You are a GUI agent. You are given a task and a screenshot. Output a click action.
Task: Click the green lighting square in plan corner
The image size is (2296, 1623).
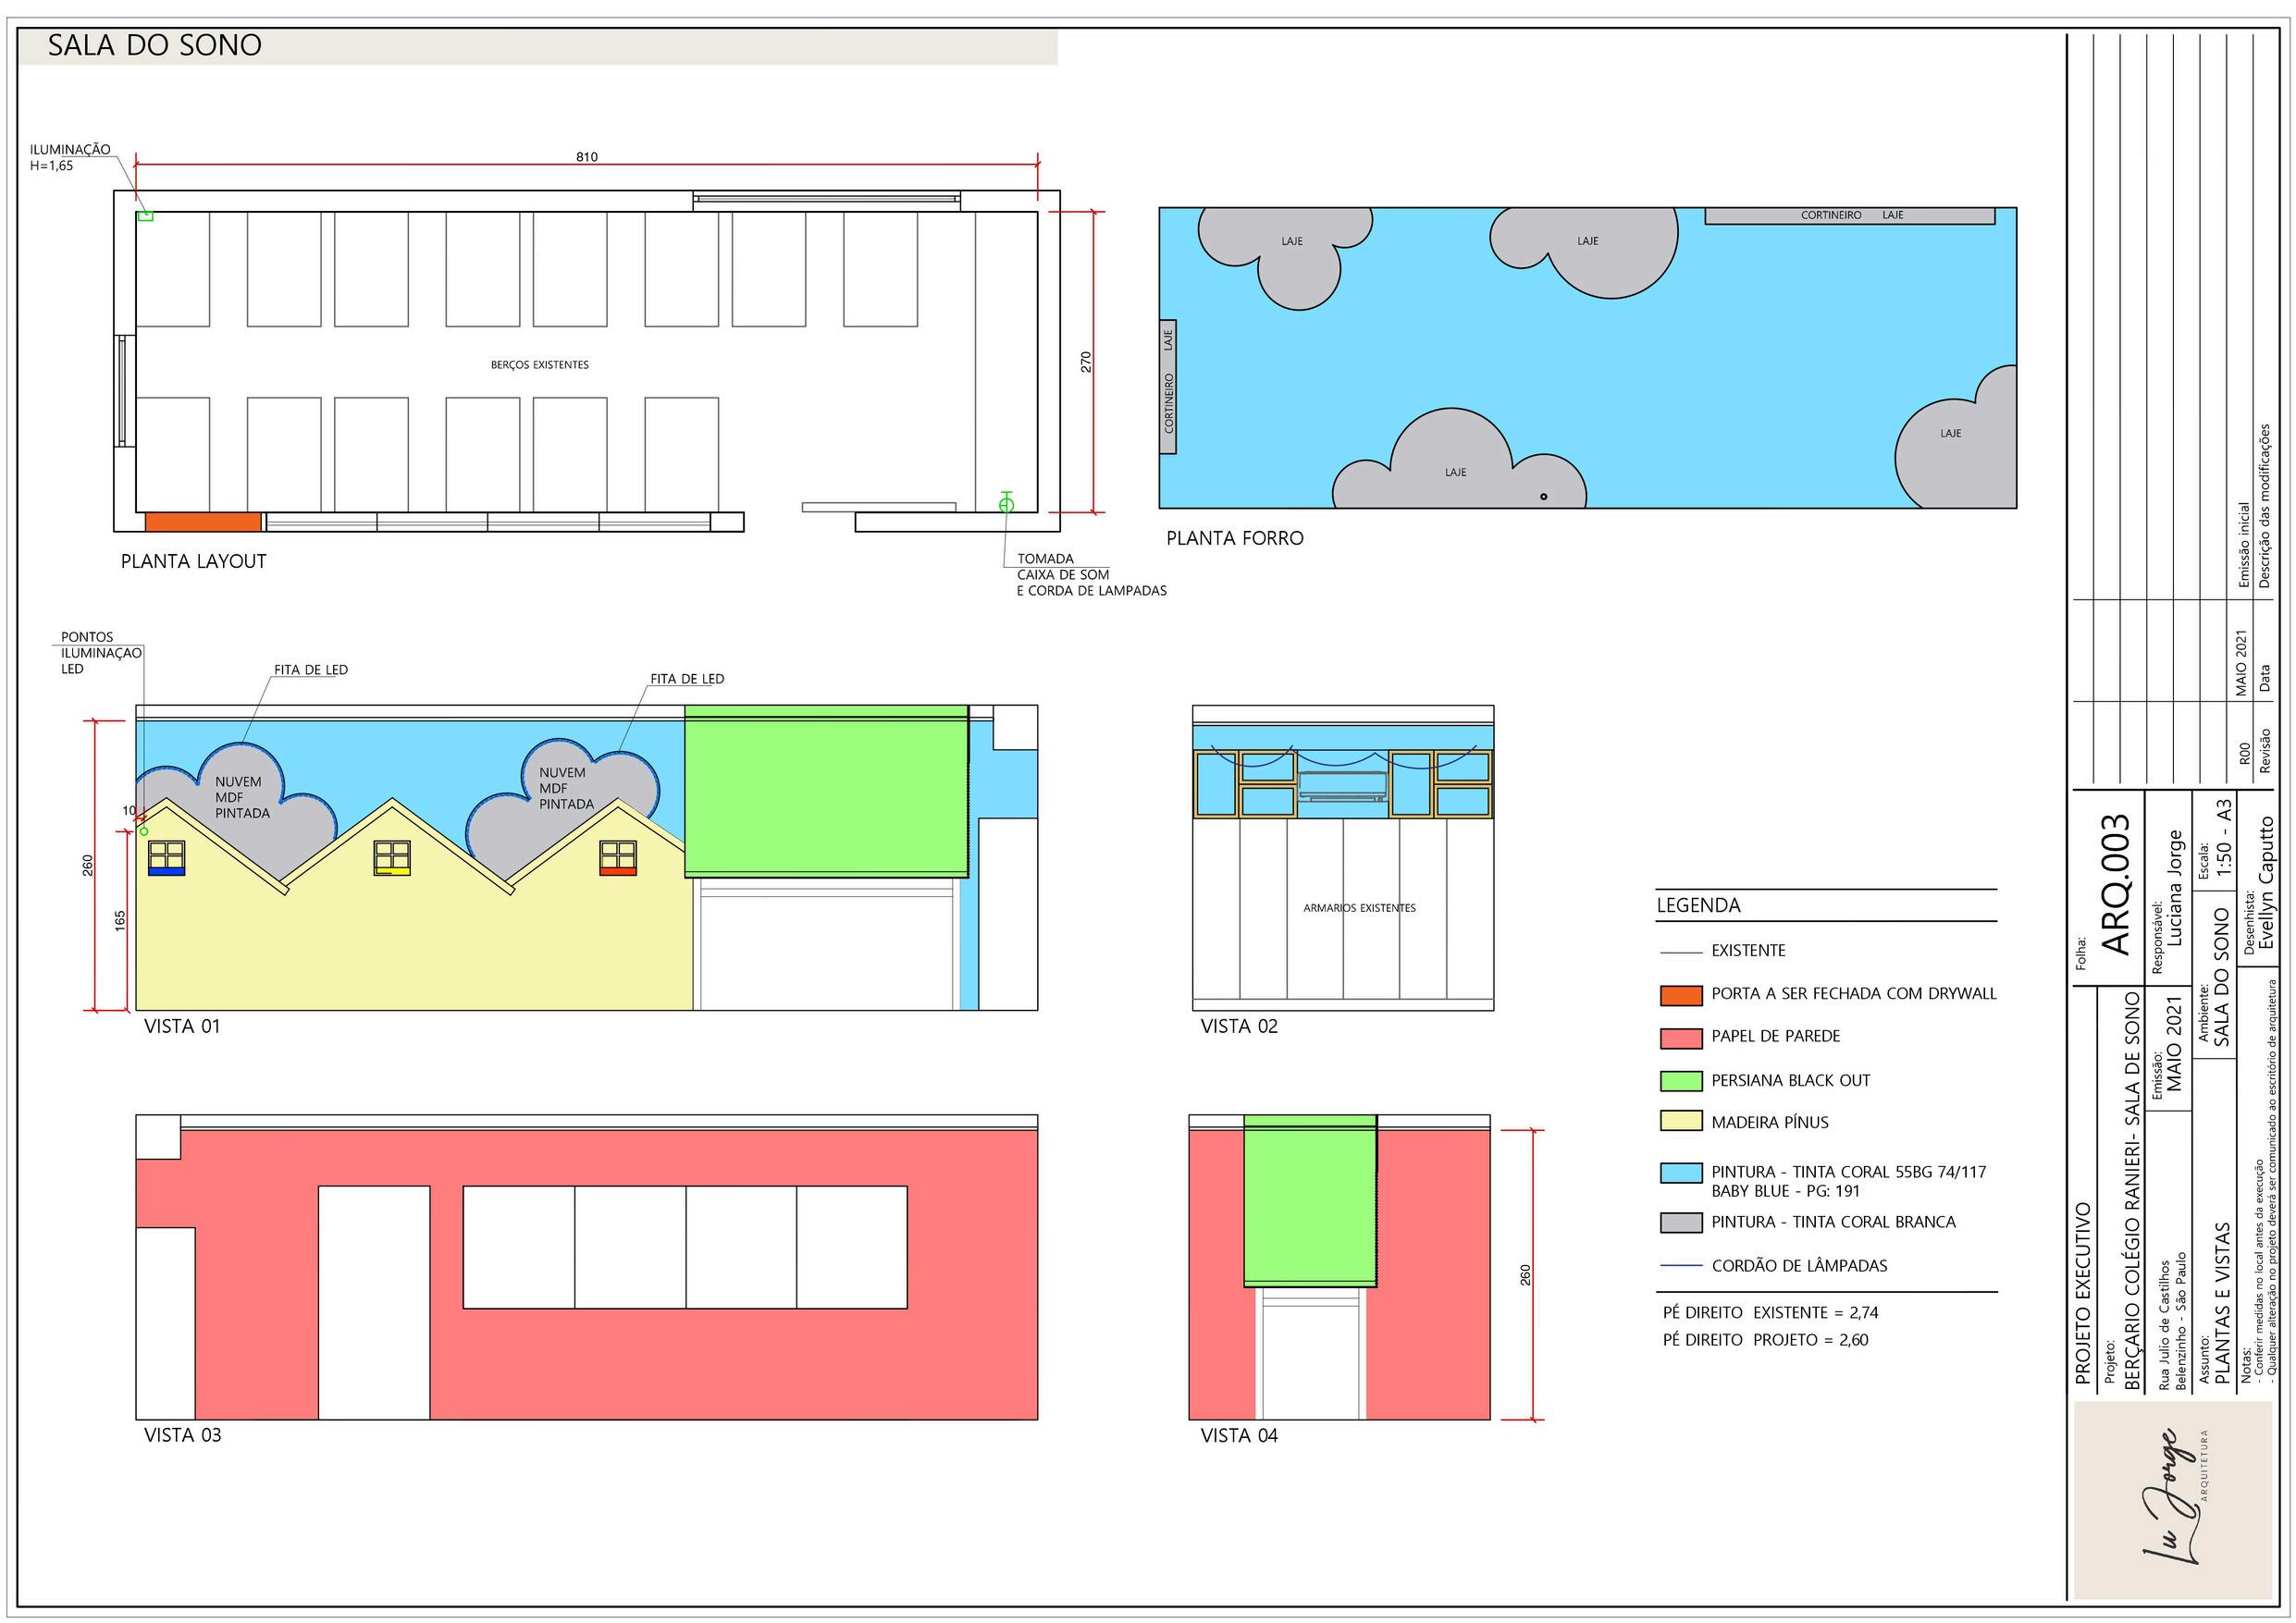[x=146, y=215]
